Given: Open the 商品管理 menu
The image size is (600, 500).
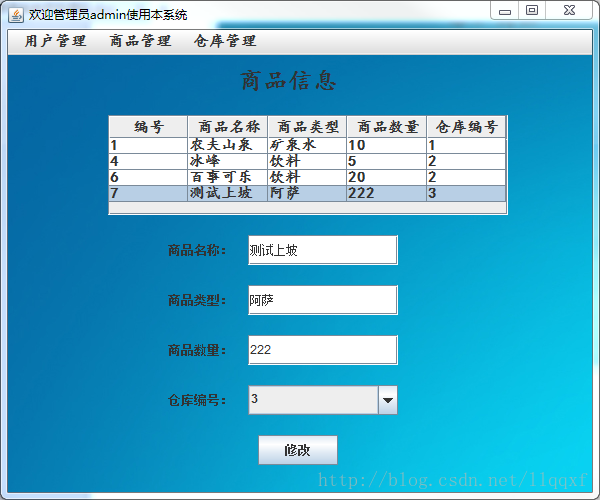Looking at the screenshot, I should [x=140, y=41].
